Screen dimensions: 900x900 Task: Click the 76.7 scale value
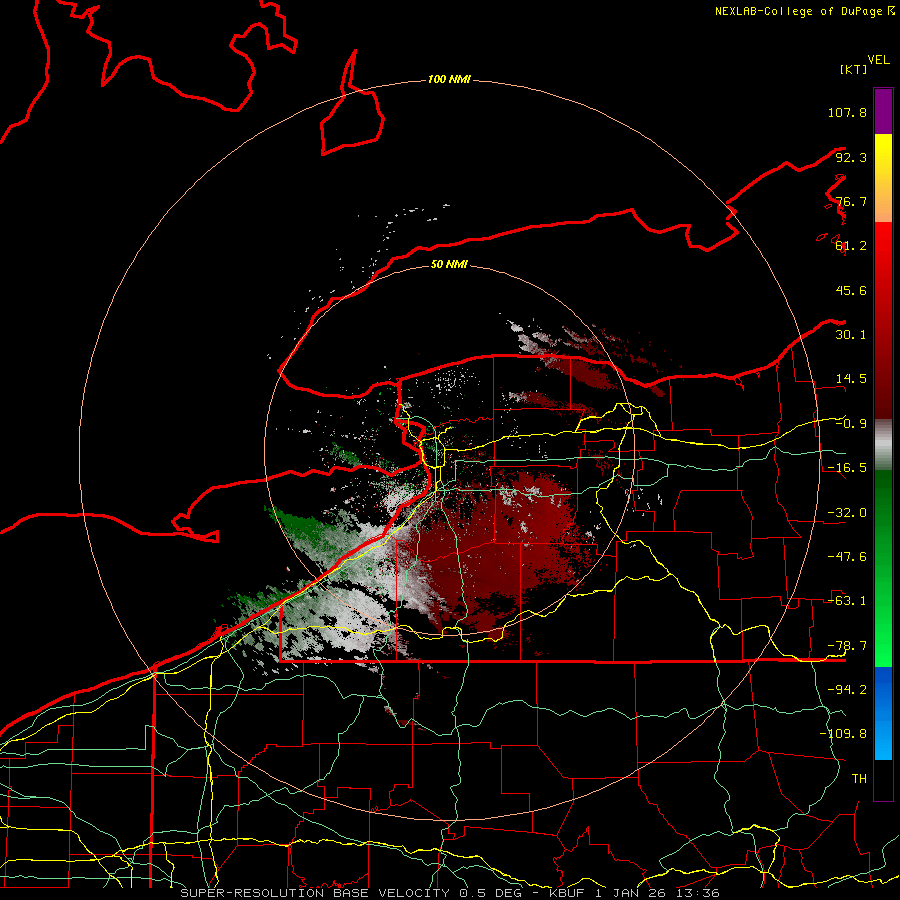851,201
